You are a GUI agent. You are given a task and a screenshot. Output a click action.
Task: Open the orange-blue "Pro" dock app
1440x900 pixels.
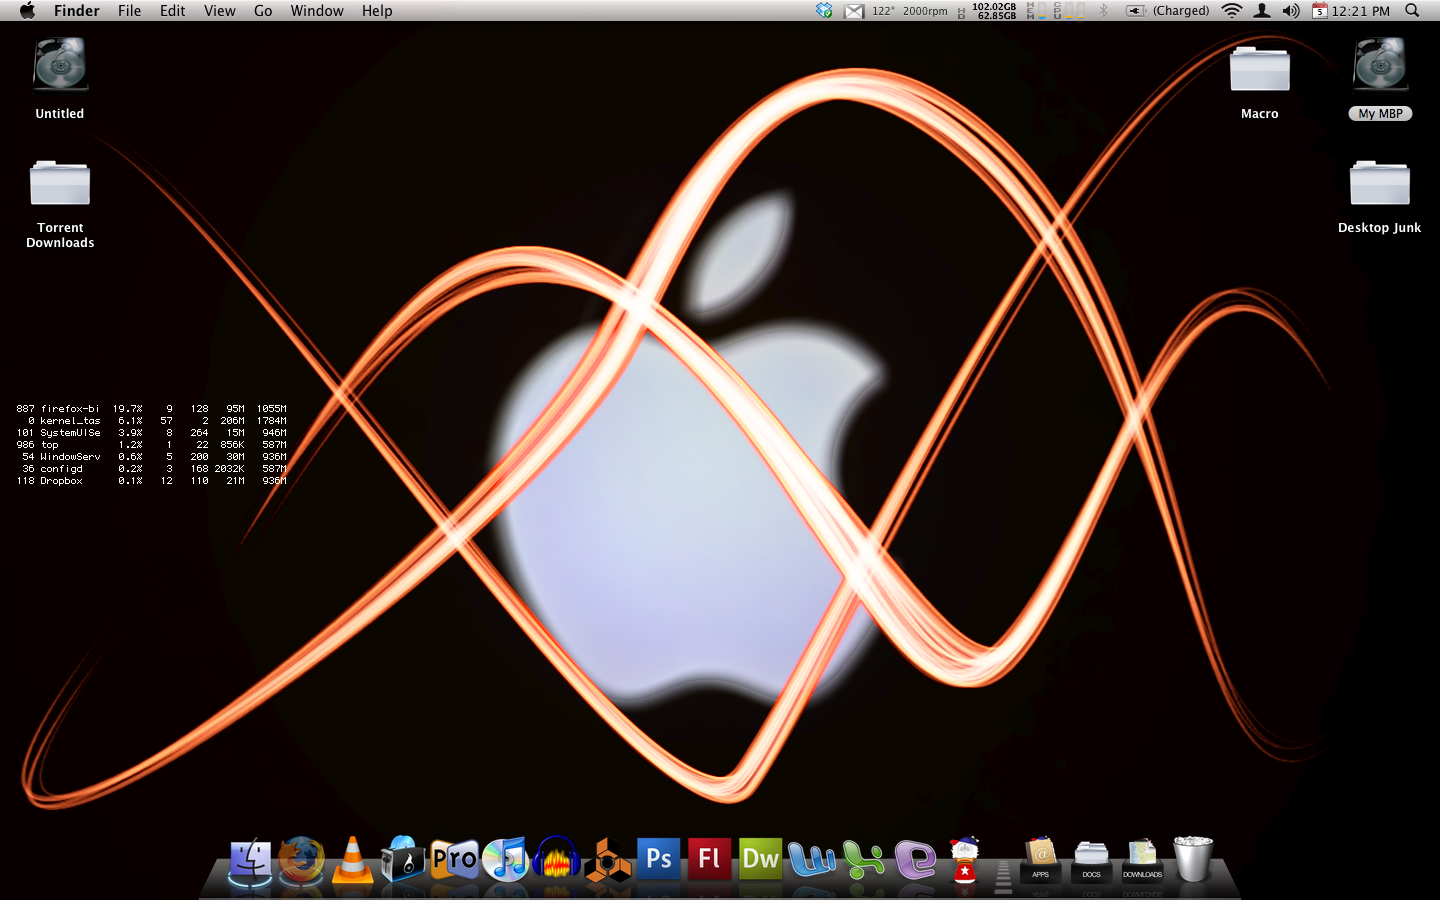(454, 860)
